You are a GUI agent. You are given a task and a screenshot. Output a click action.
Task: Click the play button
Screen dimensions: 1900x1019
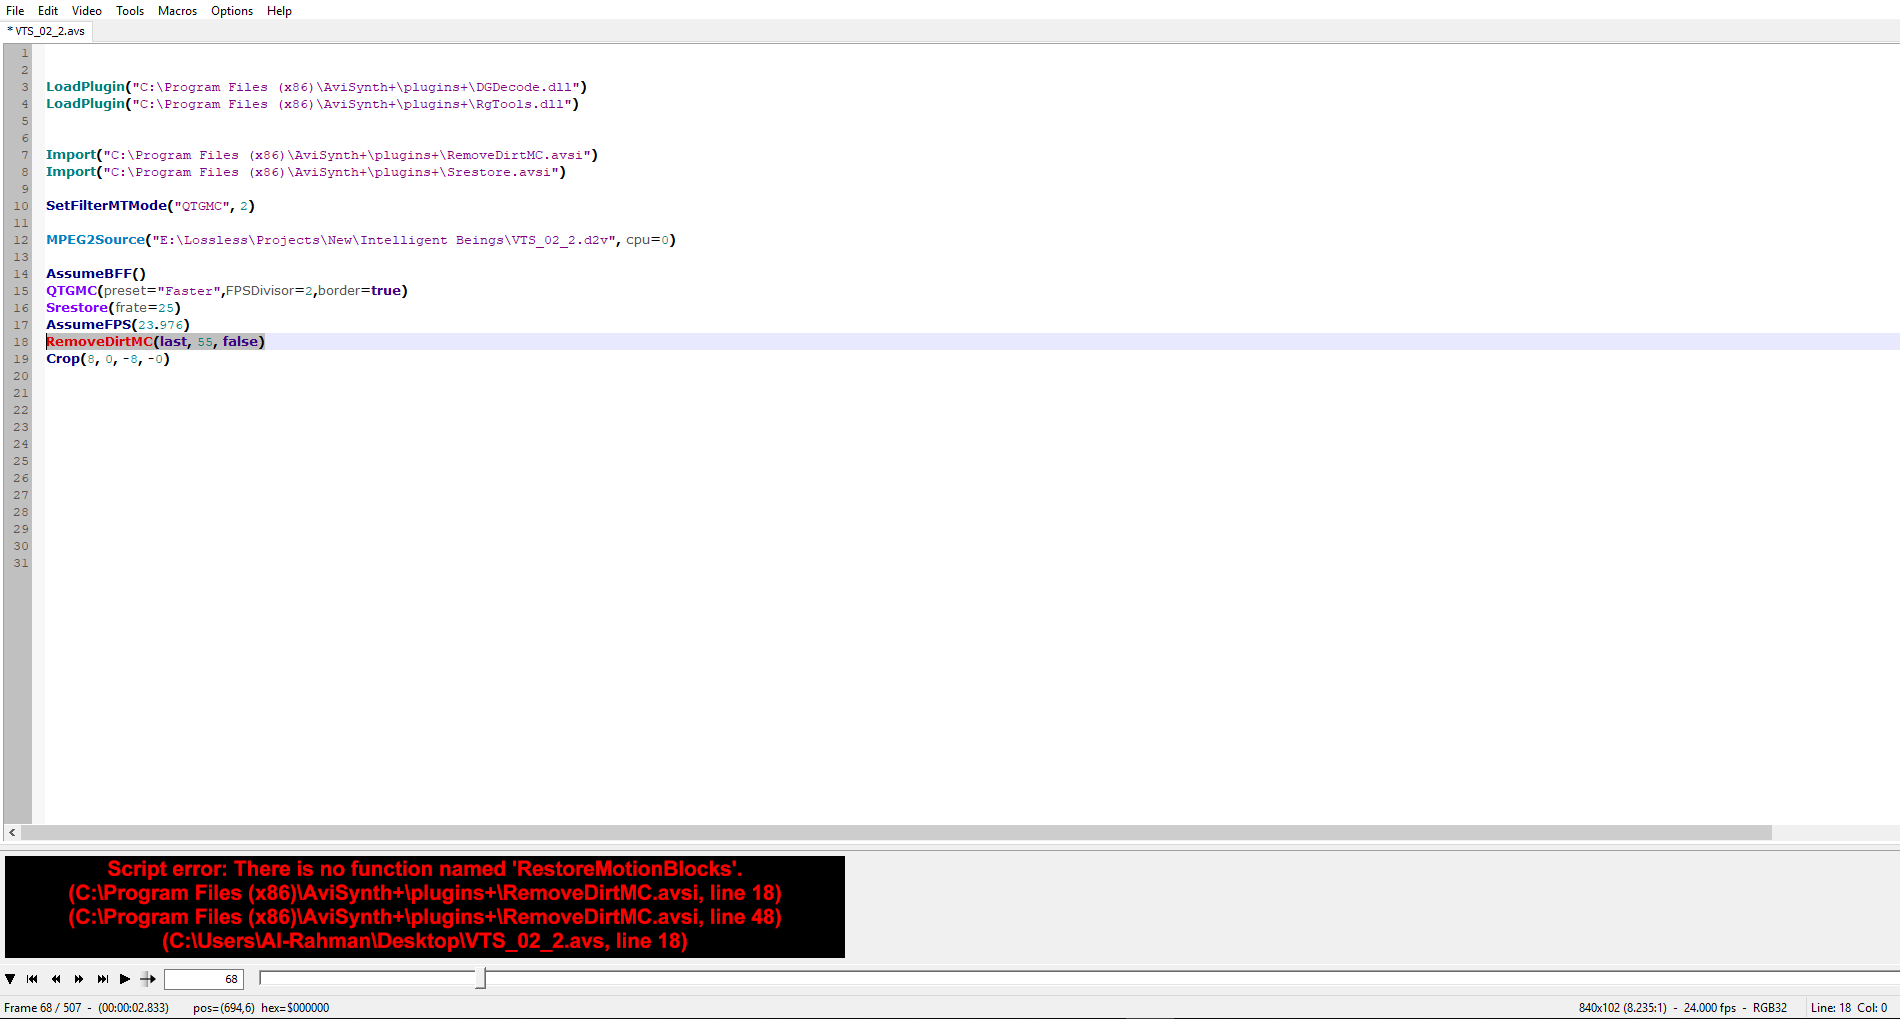(x=125, y=979)
